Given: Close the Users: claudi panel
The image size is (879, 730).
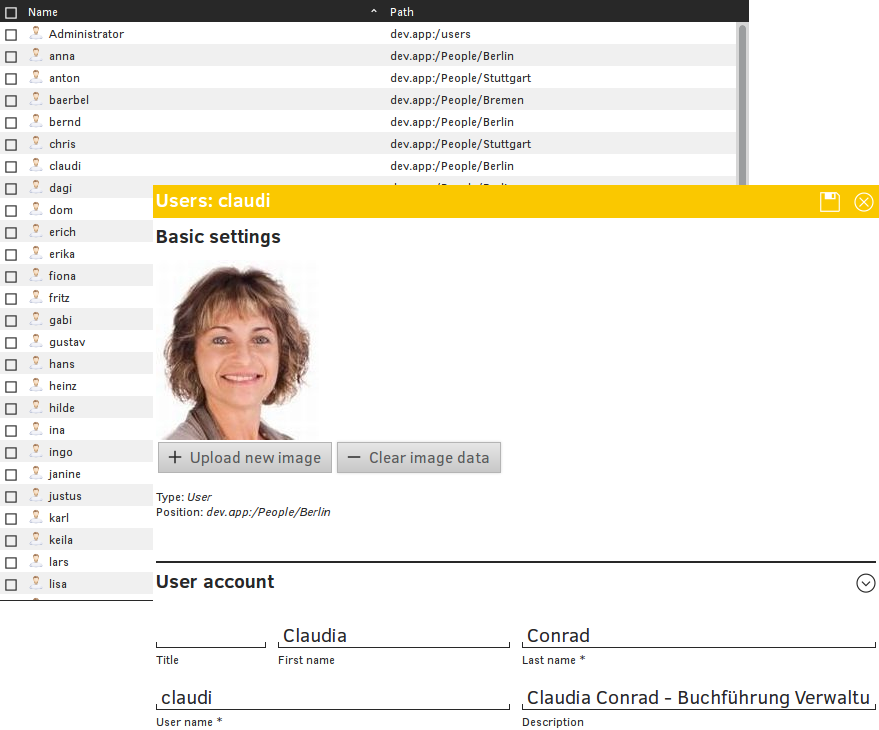Looking at the screenshot, I should [864, 202].
